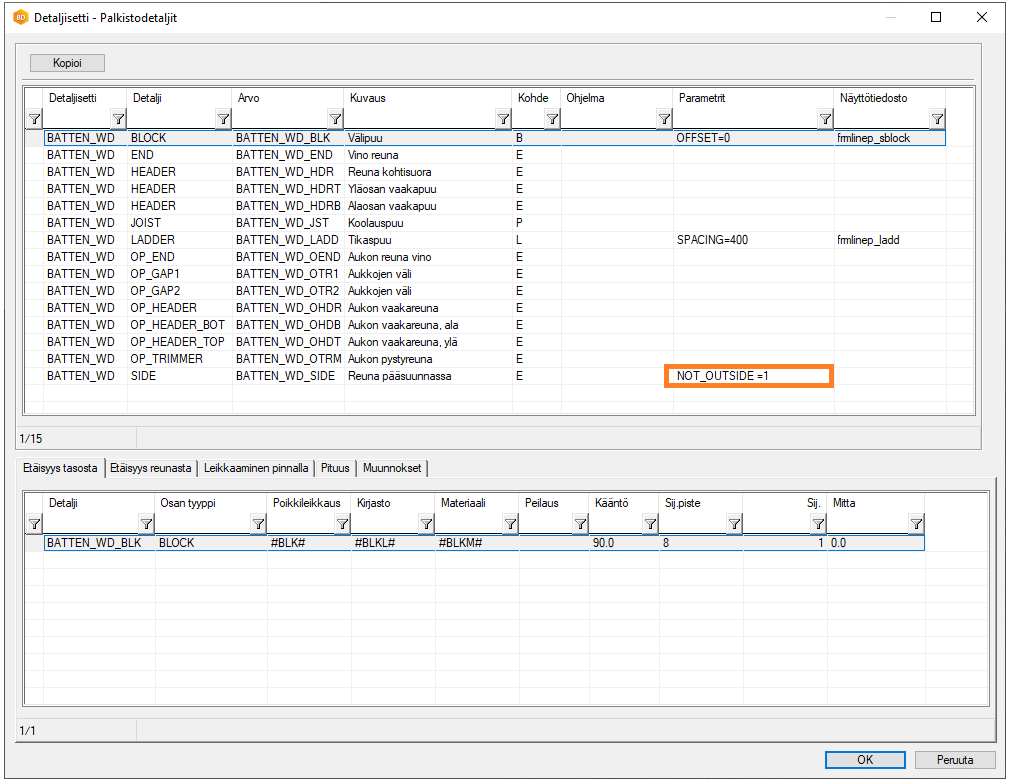The image size is (1011, 783).
Task: Click Kohde column filter icon
Action: pos(552,119)
